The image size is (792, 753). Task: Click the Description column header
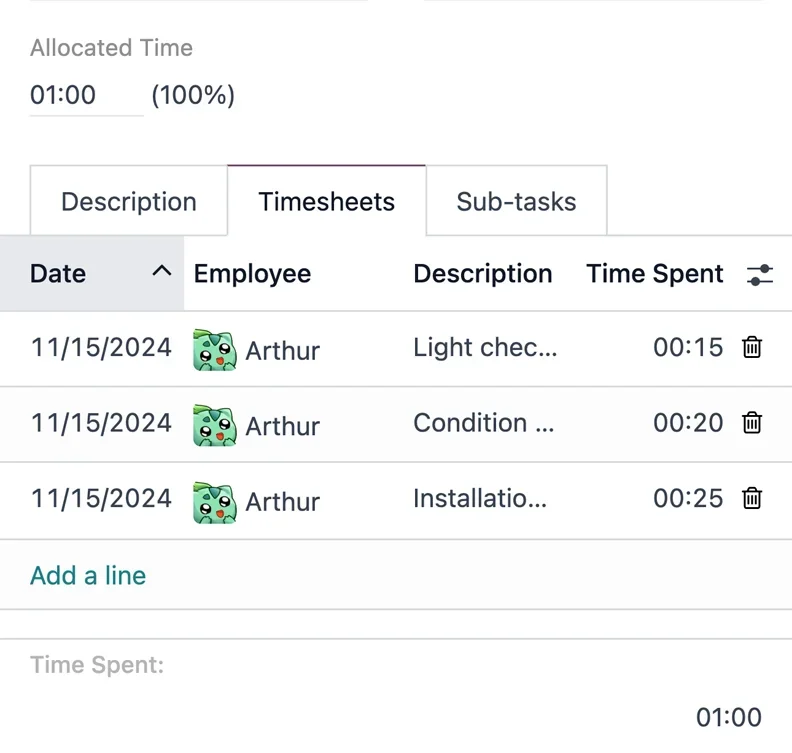(482, 274)
